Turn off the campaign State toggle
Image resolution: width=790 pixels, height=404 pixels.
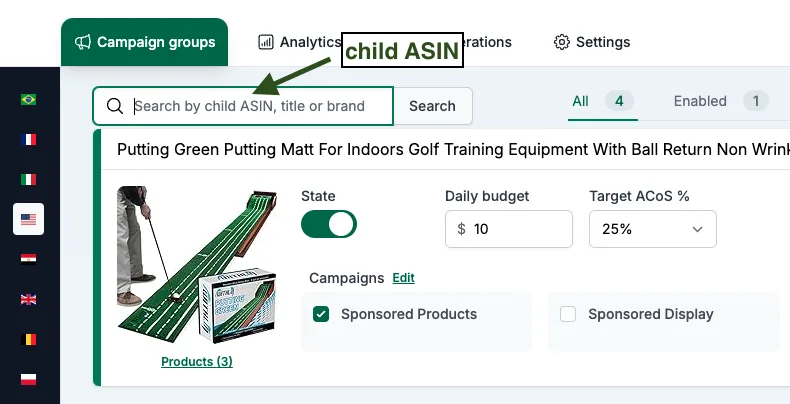point(329,224)
